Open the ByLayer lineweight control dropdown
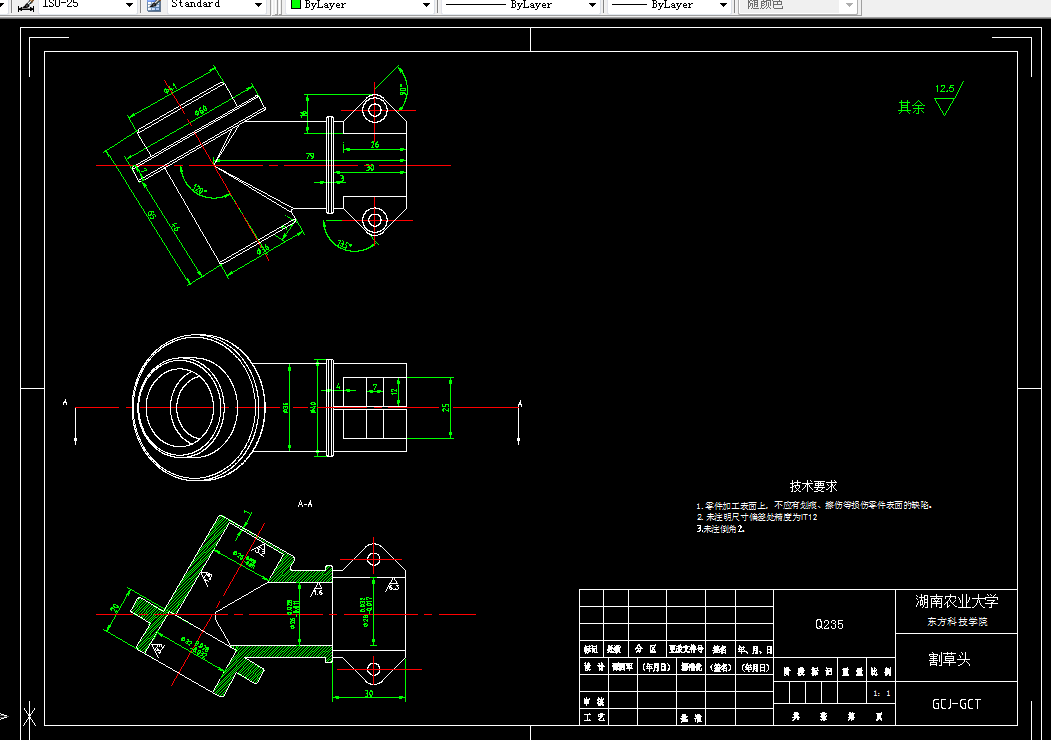Image resolution: width=1051 pixels, height=740 pixels. 723,5
